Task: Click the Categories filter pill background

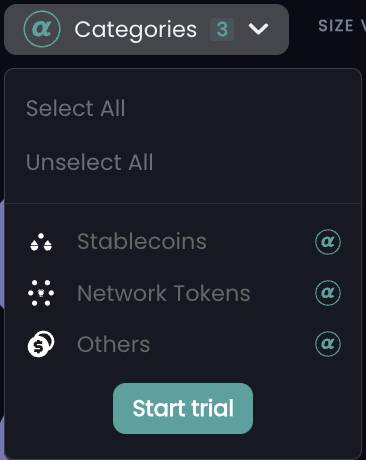Action: (146, 29)
